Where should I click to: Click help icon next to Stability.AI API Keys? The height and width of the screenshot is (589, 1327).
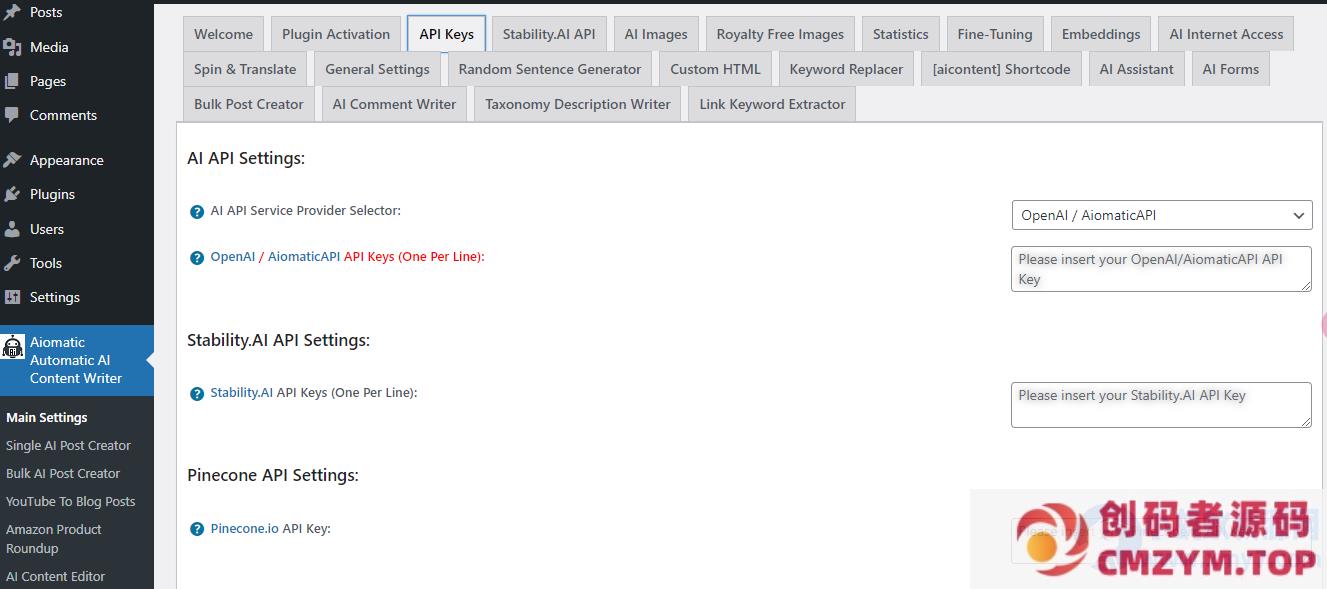pyautogui.click(x=197, y=394)
